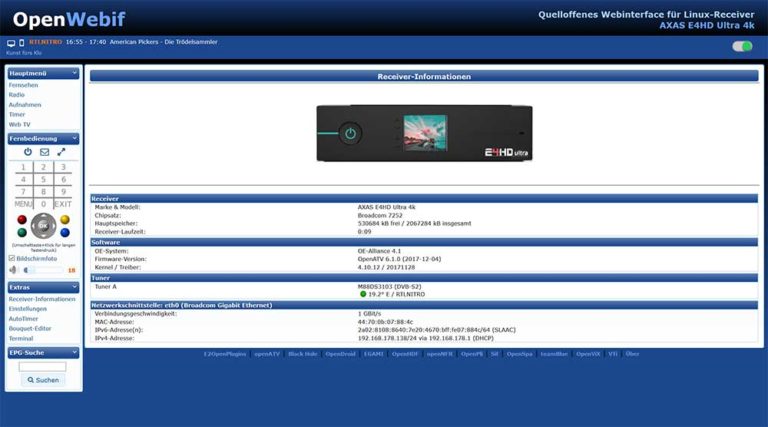768x427 pixels.
Task: Open AutoTimer under Extras
Action: click(x=23, y=319)
